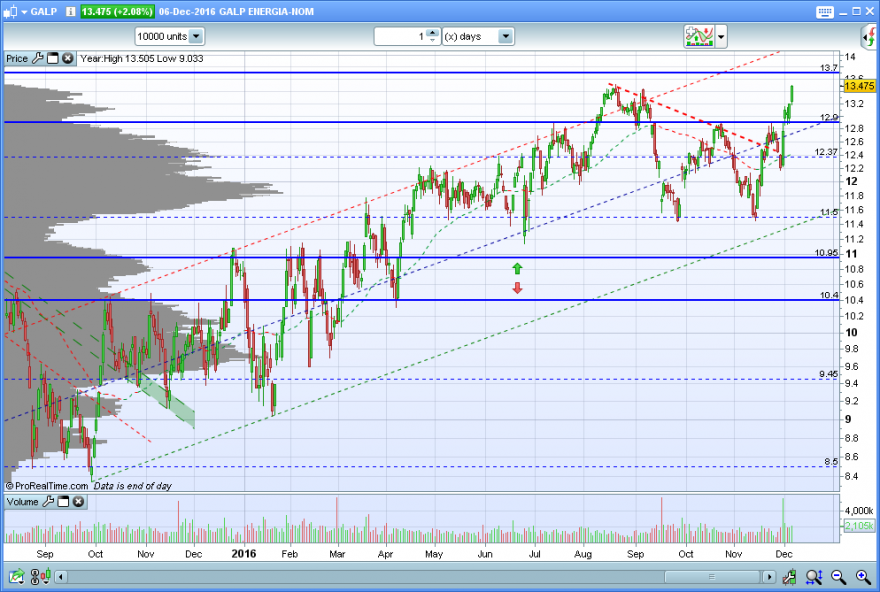This screenshot has height=592, width=880.
Task: Click the 13.475 (+2.08%) price change label
Action: [117, 11]
